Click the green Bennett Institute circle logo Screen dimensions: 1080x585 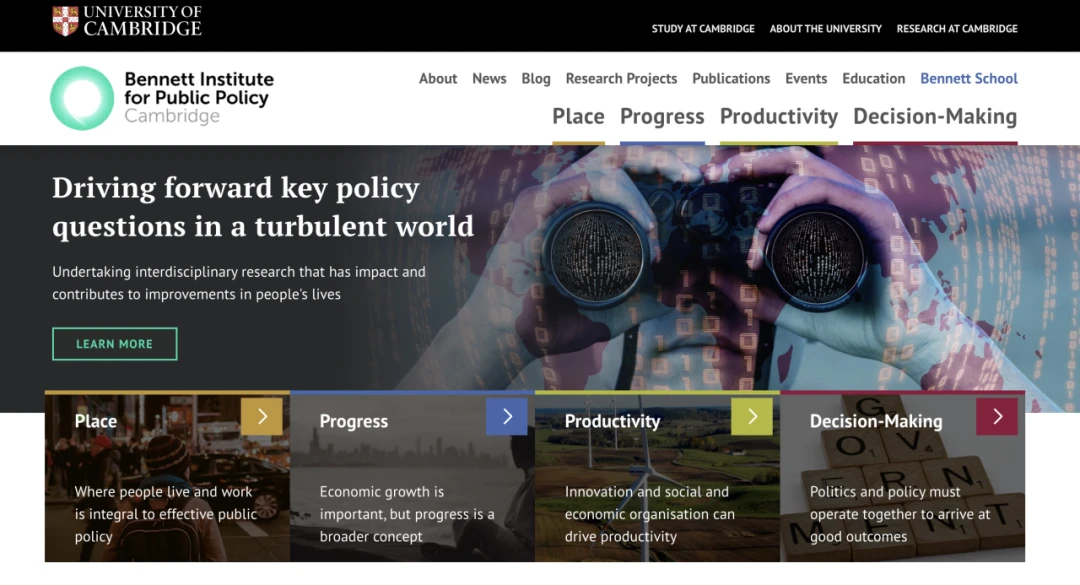pyautogui.click(x=82, y=98)
